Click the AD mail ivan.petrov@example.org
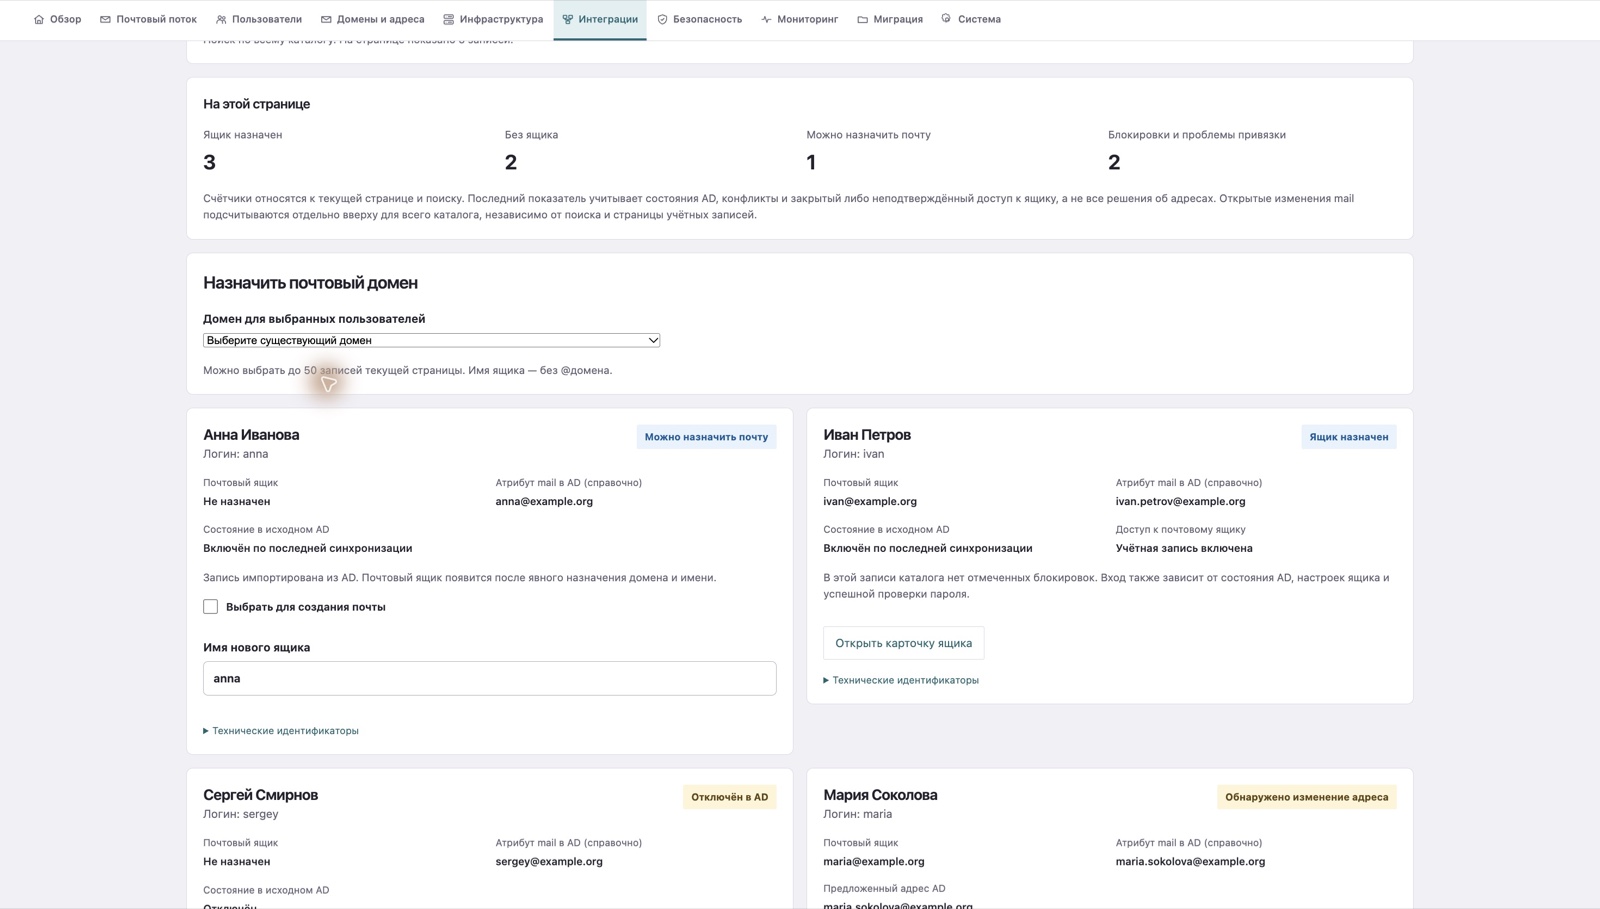Screen dimensions: 1600x909 coord(1181,501)
